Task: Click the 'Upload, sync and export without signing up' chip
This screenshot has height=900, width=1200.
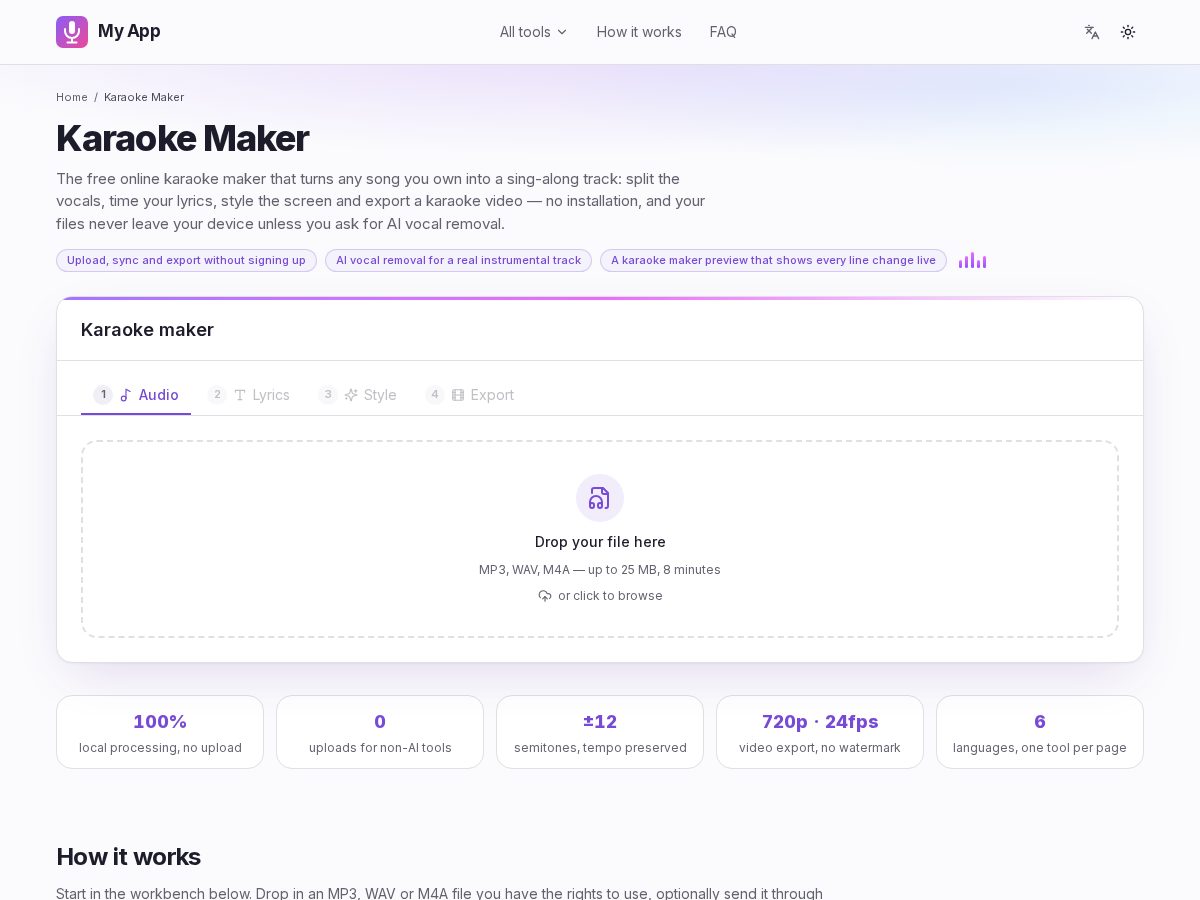Action: point(186,260)
